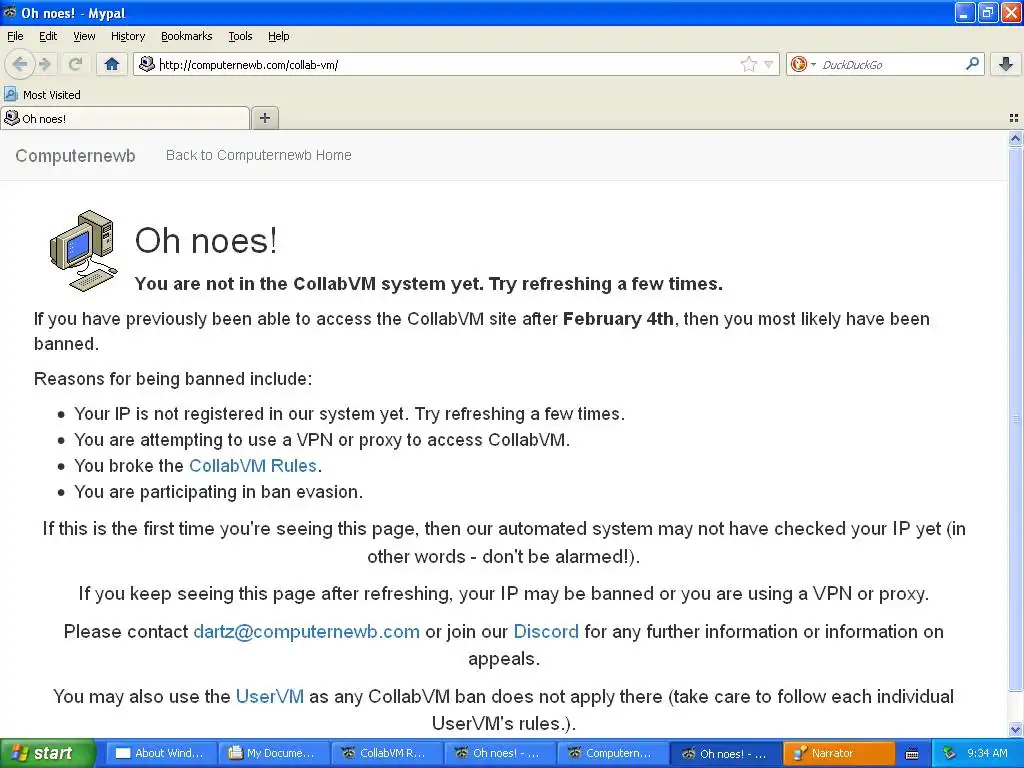Switch to the My Docume... taskbar window

[x=272, y=753]
